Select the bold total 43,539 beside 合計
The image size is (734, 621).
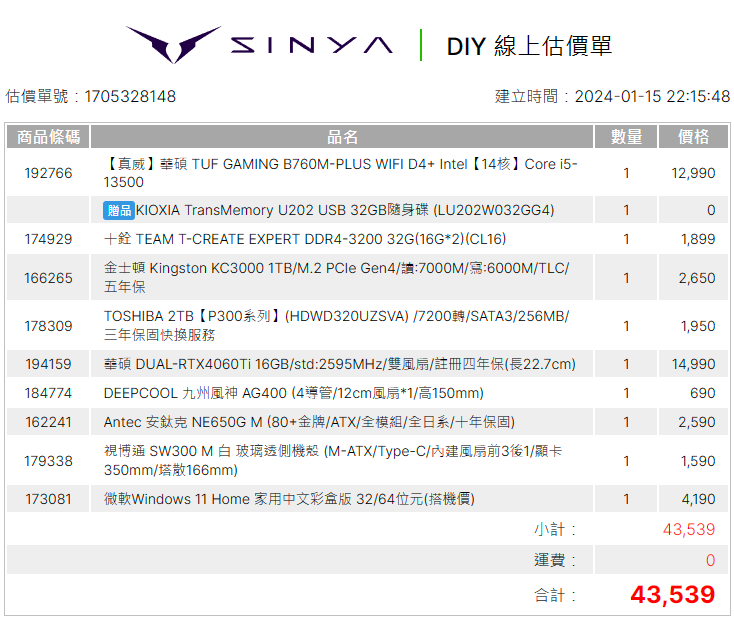pyautogui.click(x=673, y=595)
